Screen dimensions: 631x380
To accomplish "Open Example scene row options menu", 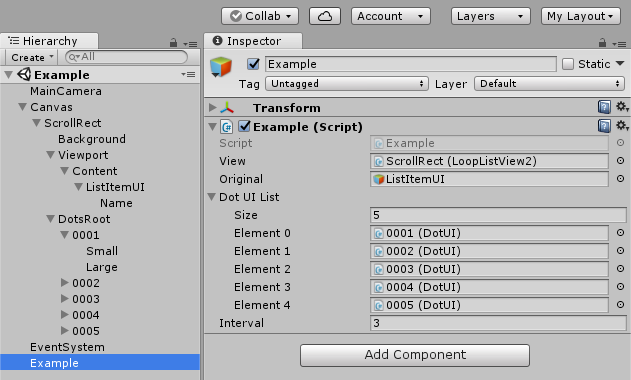I will pyautogui.click(x=188, y=74).
